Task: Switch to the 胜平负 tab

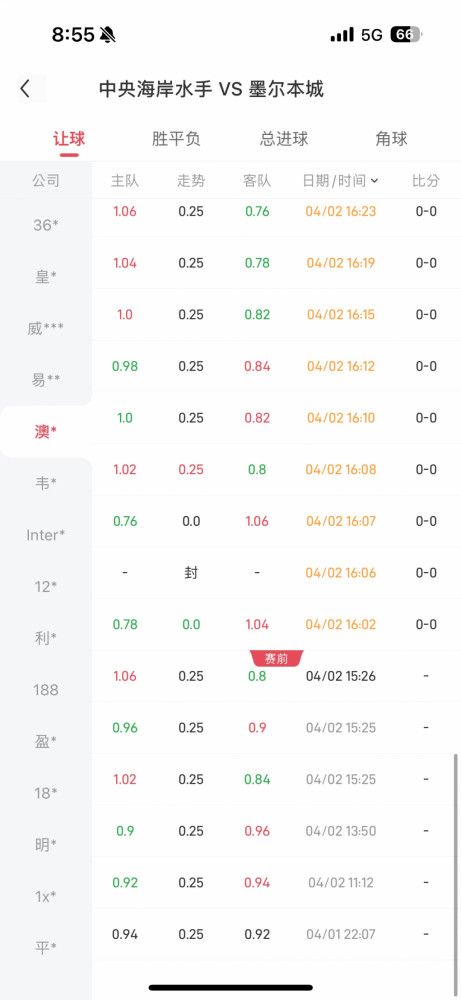Action: point(176,139)
